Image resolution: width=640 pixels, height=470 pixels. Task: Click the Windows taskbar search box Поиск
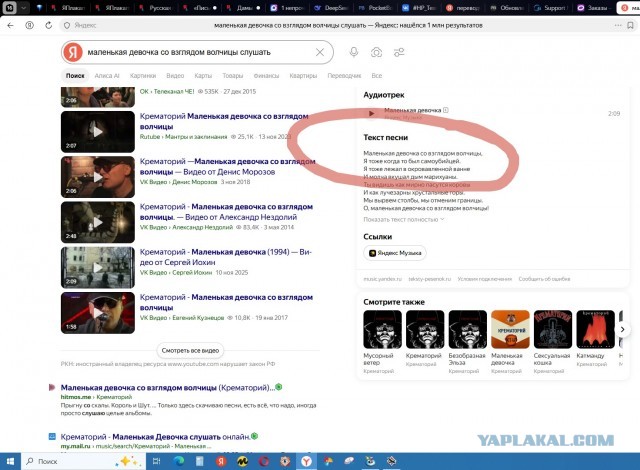[x=84, y=461]
